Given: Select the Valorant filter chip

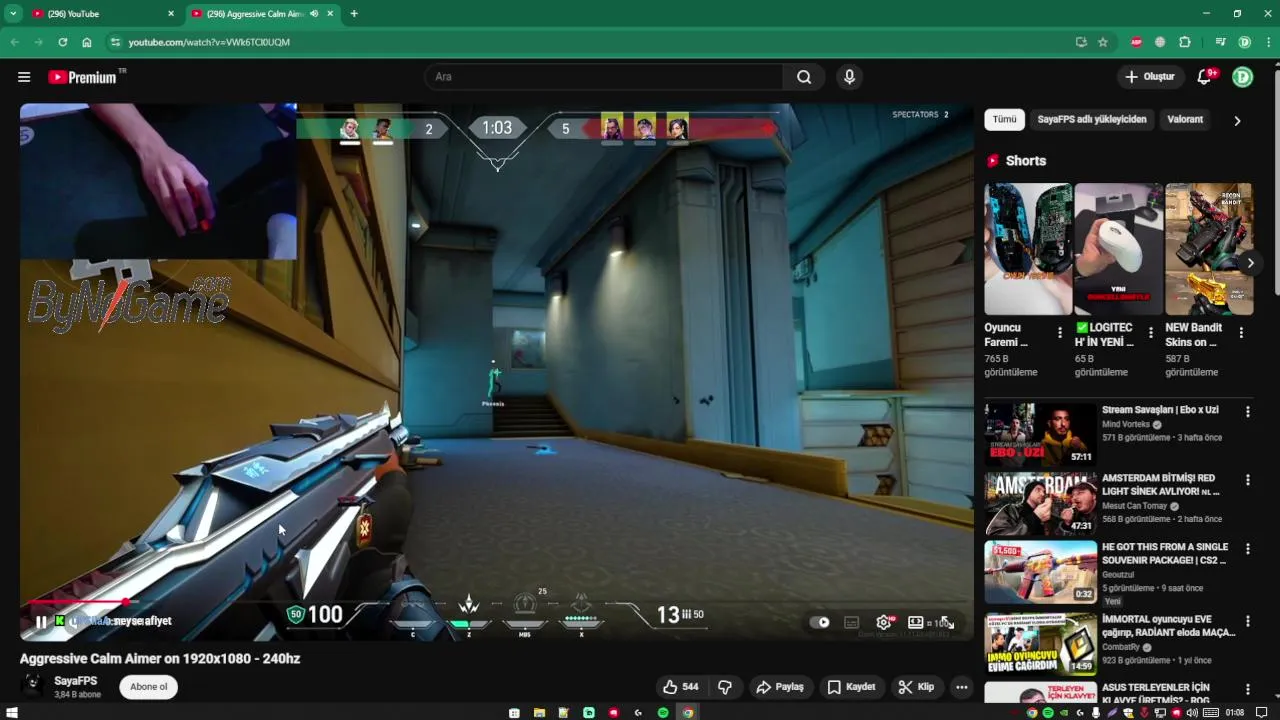Looking at the screenshot, I should pos(1185,119).
